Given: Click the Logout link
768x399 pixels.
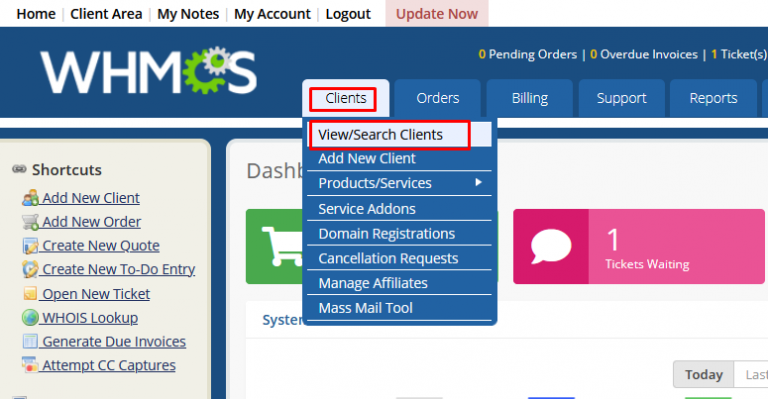Looking at the screenshot, I should (348, 14).
